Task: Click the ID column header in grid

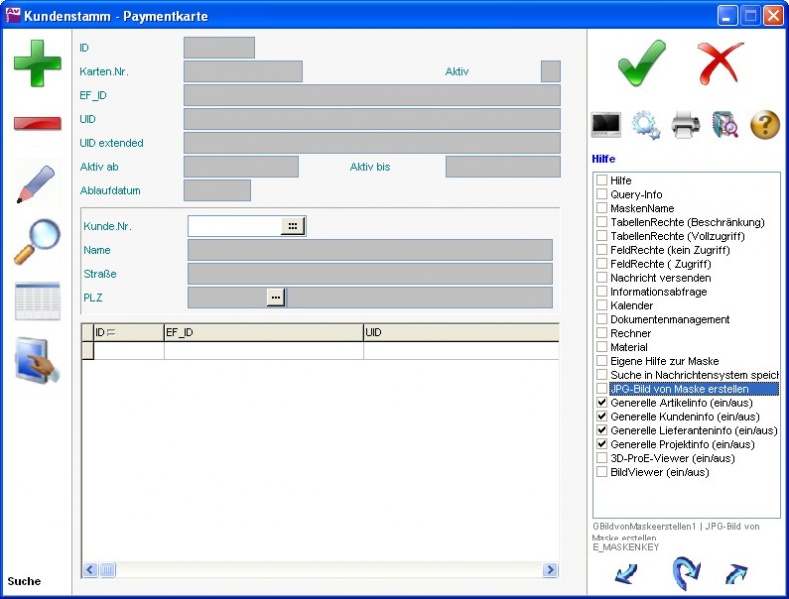Action: coord(127,331)
